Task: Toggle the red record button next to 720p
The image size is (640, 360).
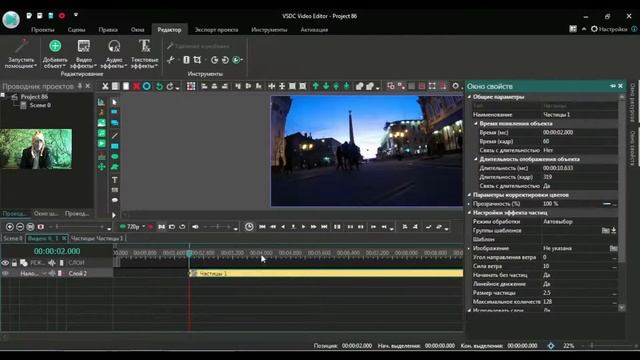Action: coord(151,227)
